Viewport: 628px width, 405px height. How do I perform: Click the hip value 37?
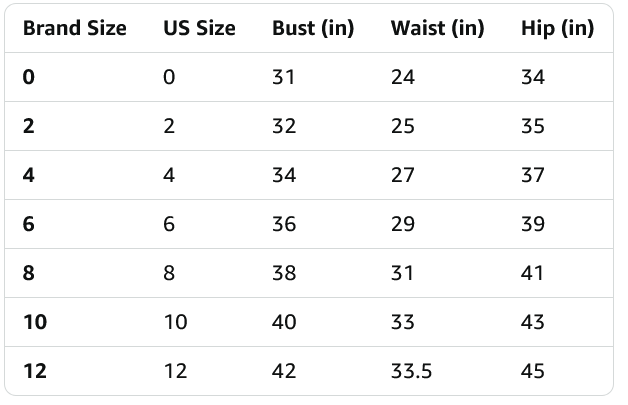533,175
